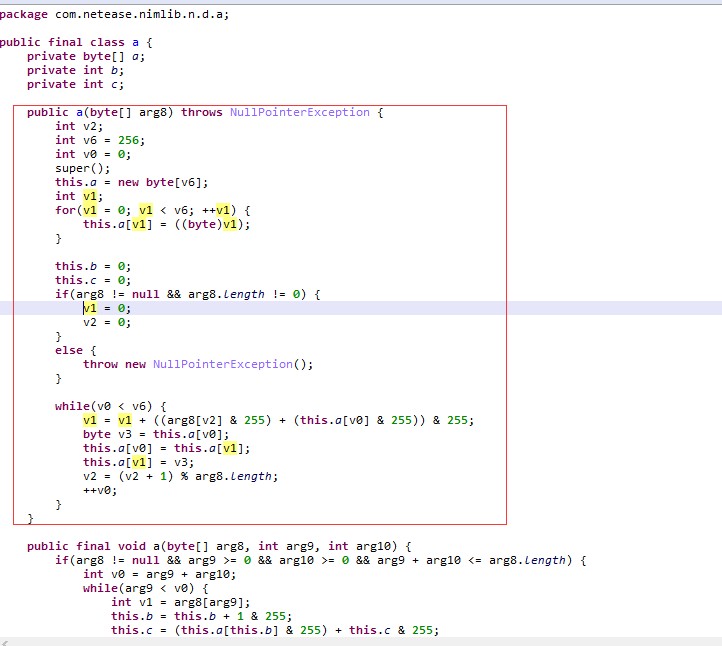Viewport: 722px width, 646px height.
Task: Click the 'this.a[v0] = this.a[v1];' line
Action: [x=167, y=448]
